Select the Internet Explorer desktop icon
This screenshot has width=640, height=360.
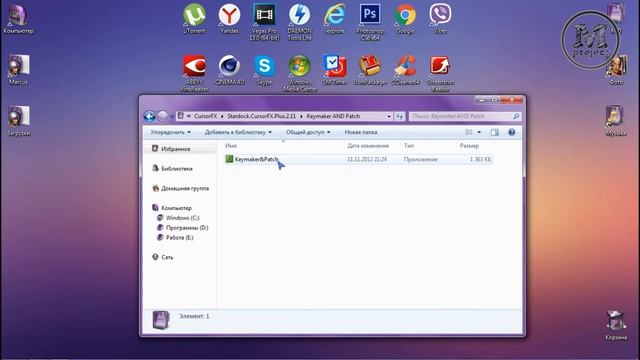click(x=335, y=18)
